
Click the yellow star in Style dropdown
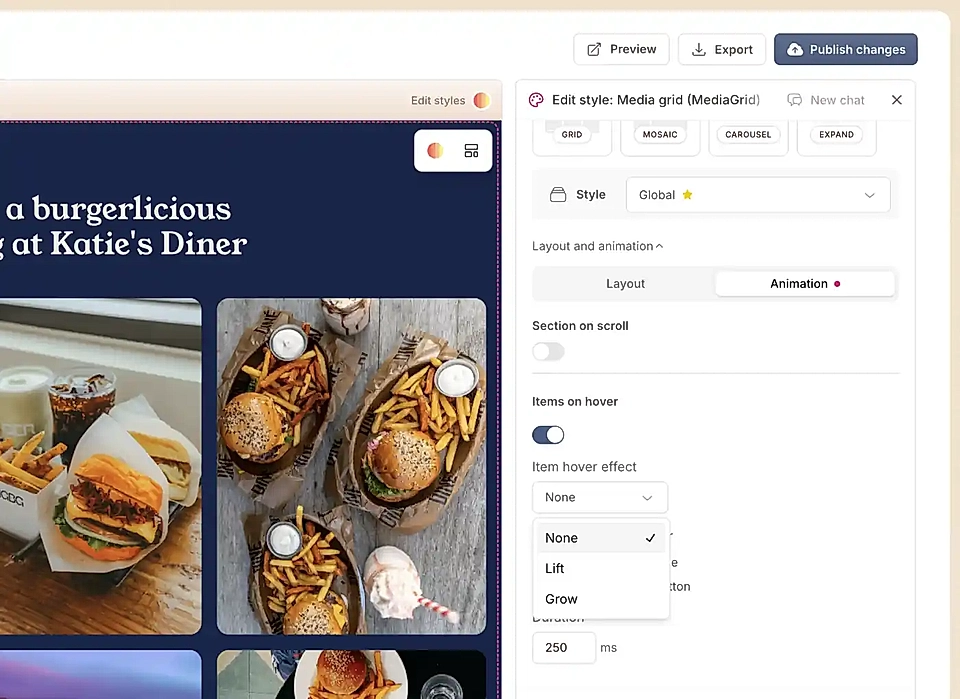click(x=688, y=195)
